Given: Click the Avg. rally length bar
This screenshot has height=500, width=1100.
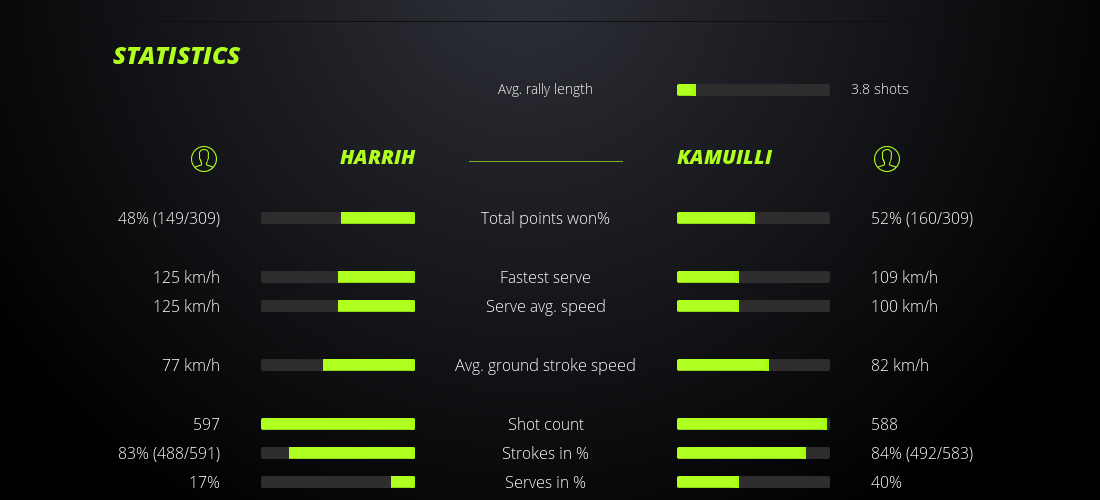Looking at the screenshot, I should 753,90.
